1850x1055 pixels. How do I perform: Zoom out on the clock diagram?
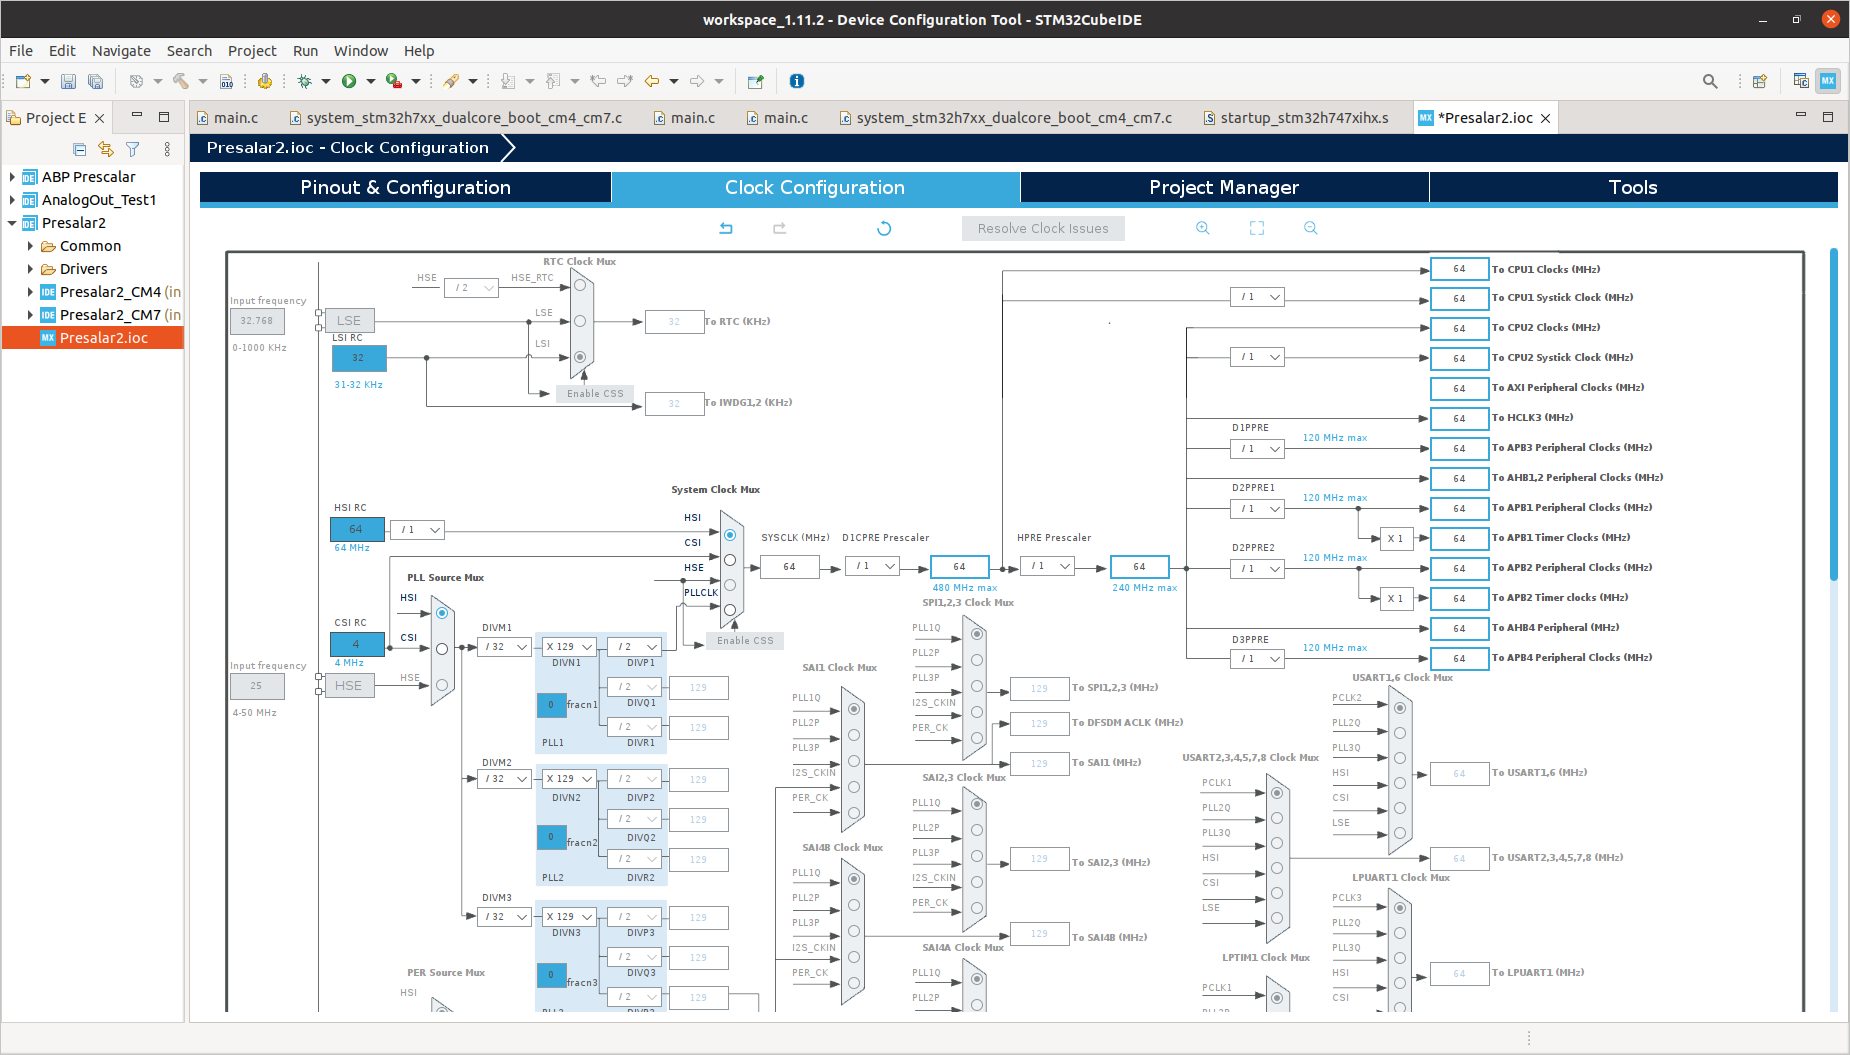(1311, 228)
